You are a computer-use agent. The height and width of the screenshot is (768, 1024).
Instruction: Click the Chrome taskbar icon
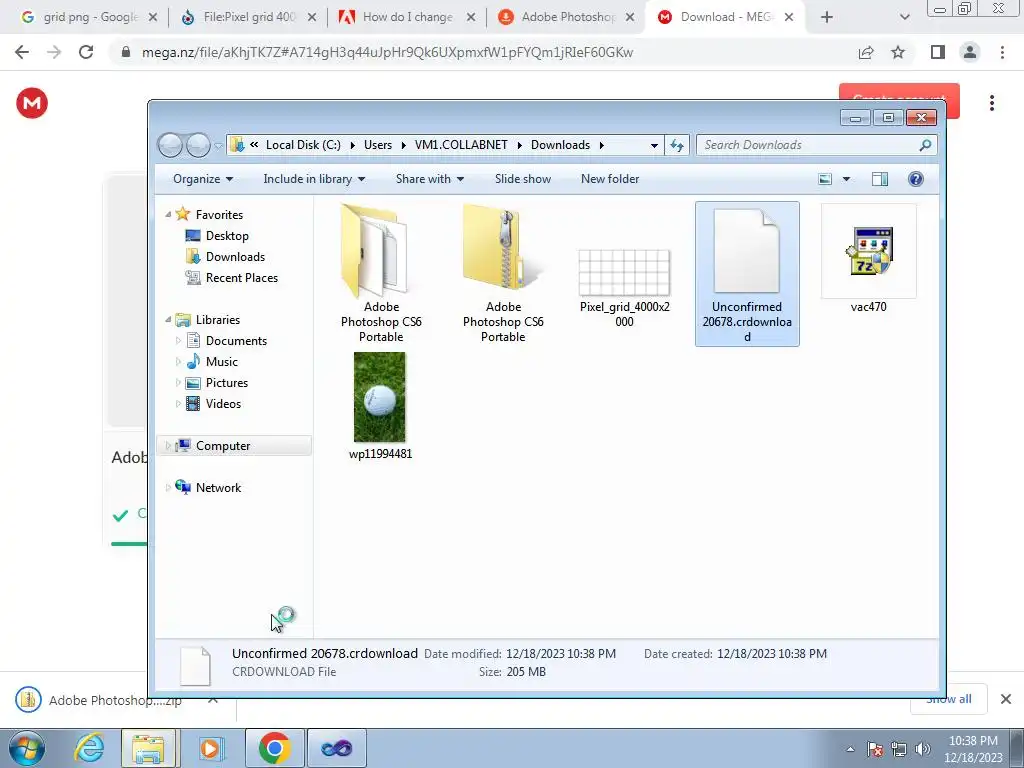tap(274, 748)
